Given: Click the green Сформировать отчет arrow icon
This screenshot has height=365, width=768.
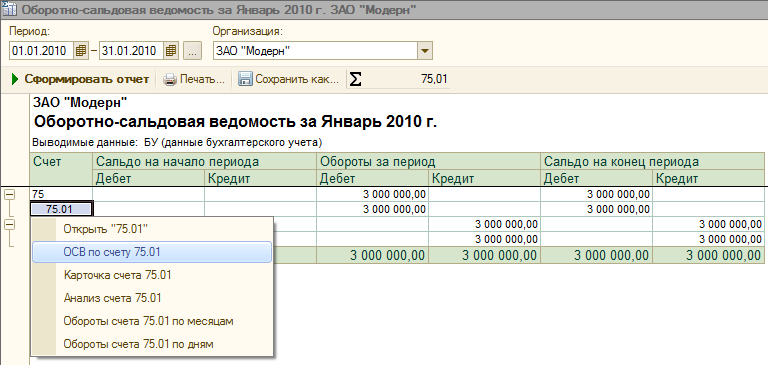Looking at the screenshot, I should click(x=15, y=79).
